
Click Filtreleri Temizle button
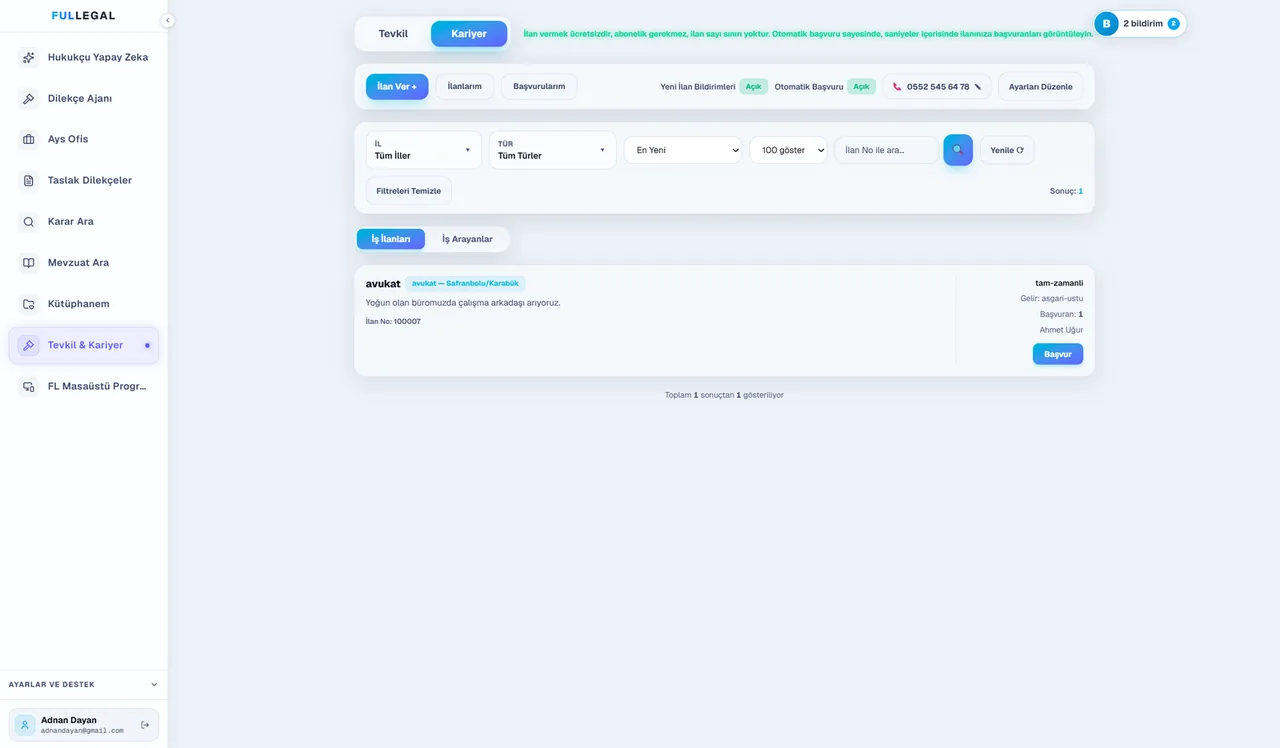[x=408, y=191]
